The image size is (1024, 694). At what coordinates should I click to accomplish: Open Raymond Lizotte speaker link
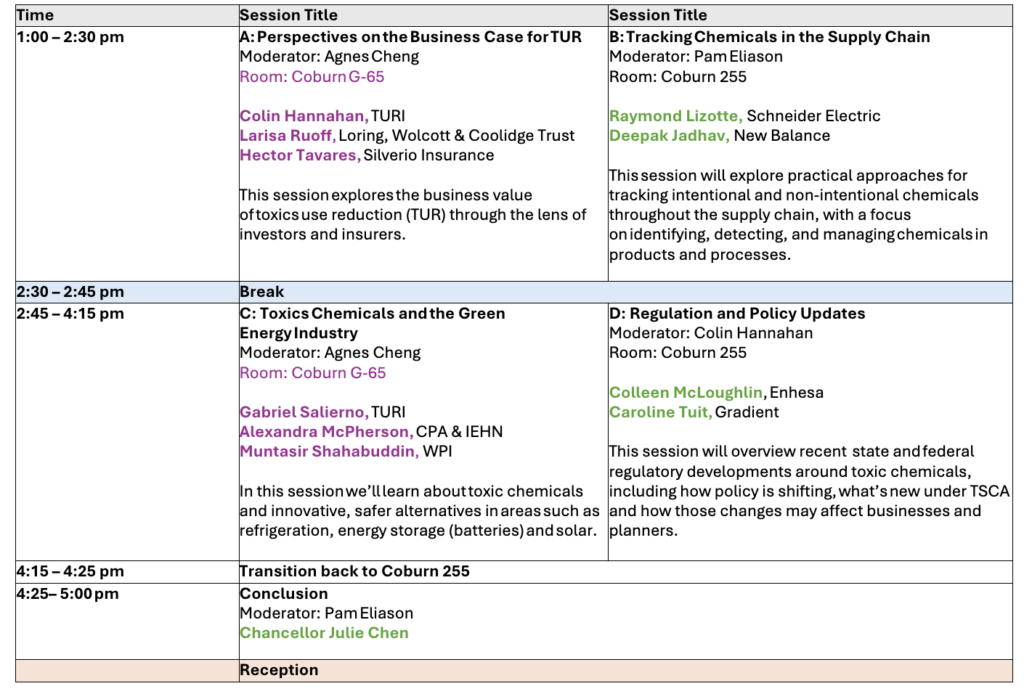675,116
